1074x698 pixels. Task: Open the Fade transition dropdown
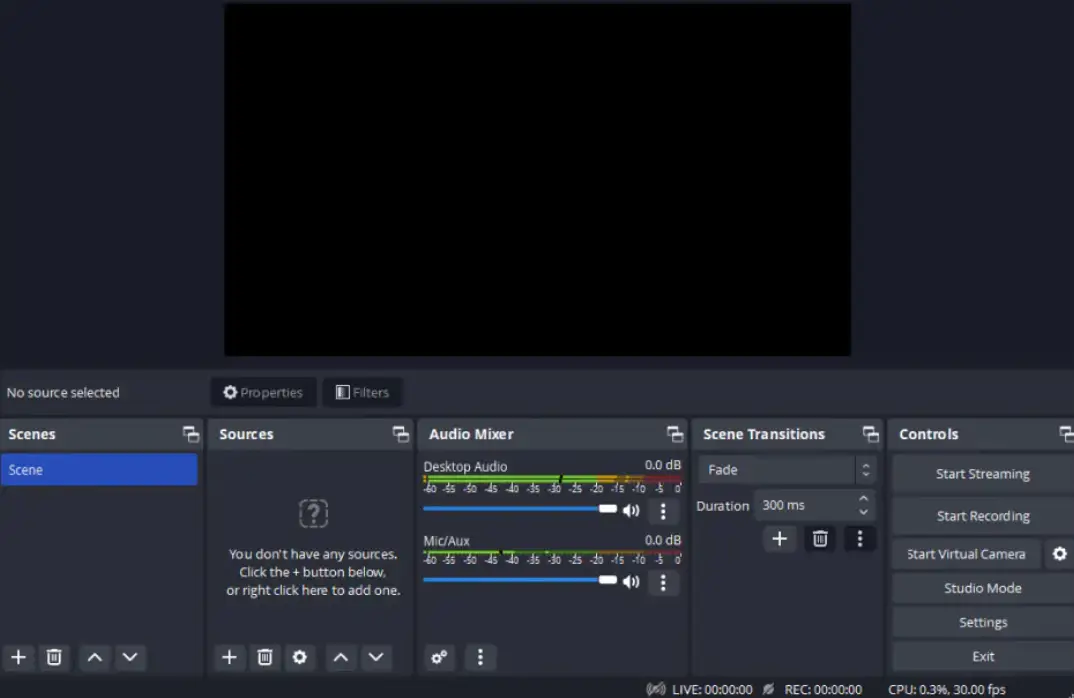coord(780,469)
